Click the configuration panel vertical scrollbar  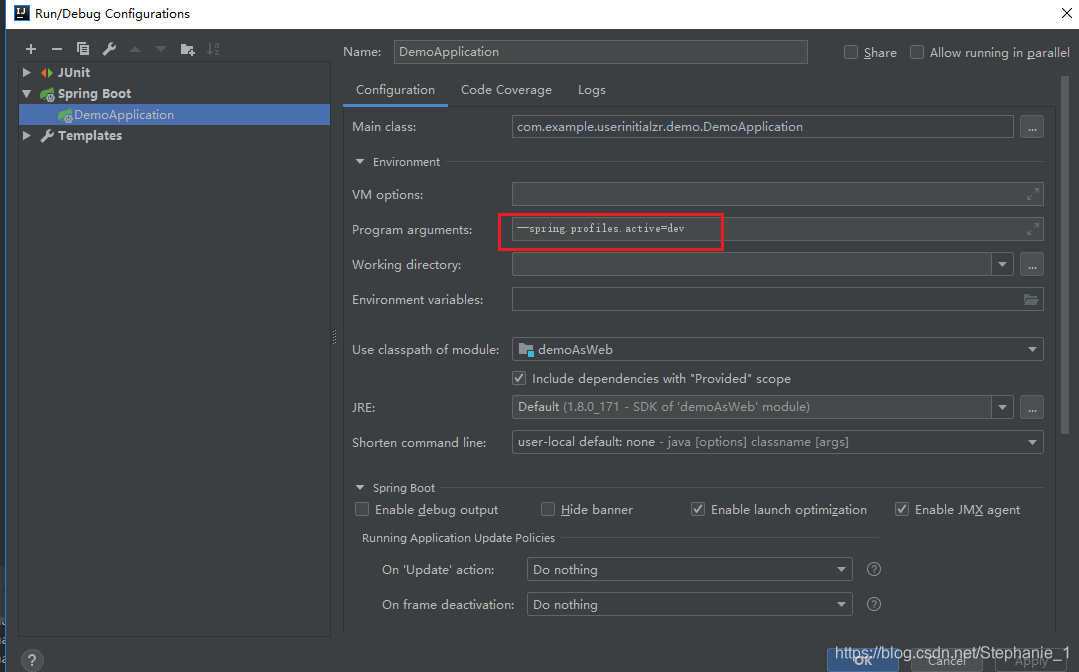pos(1065,254)
